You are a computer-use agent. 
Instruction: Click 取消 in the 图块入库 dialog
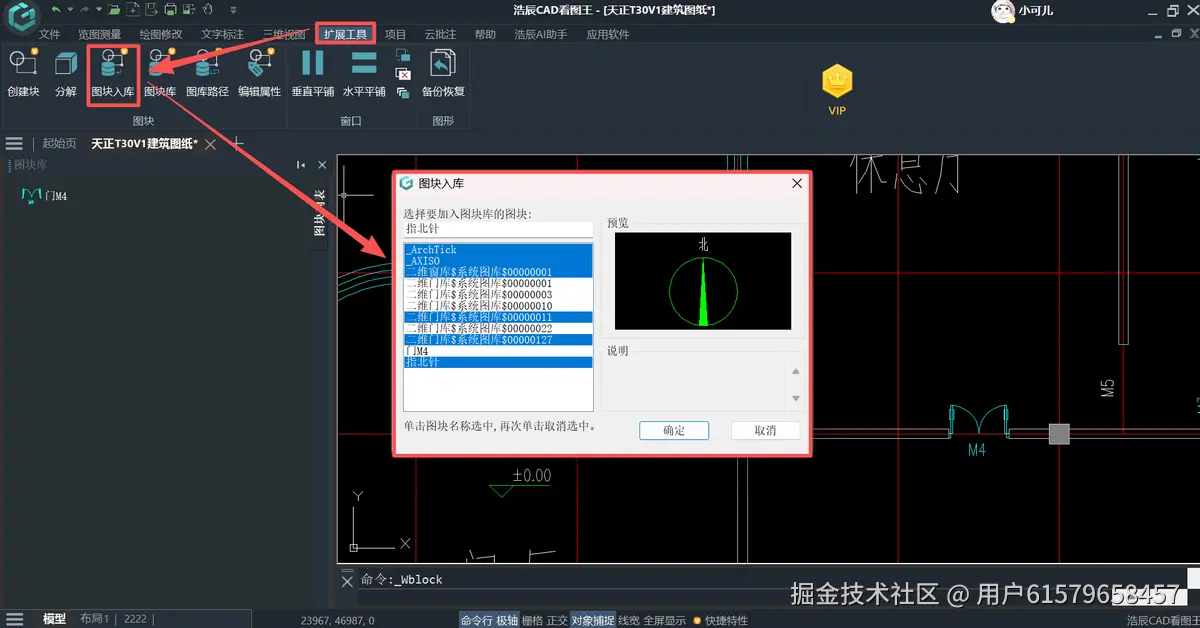point(765,430)
